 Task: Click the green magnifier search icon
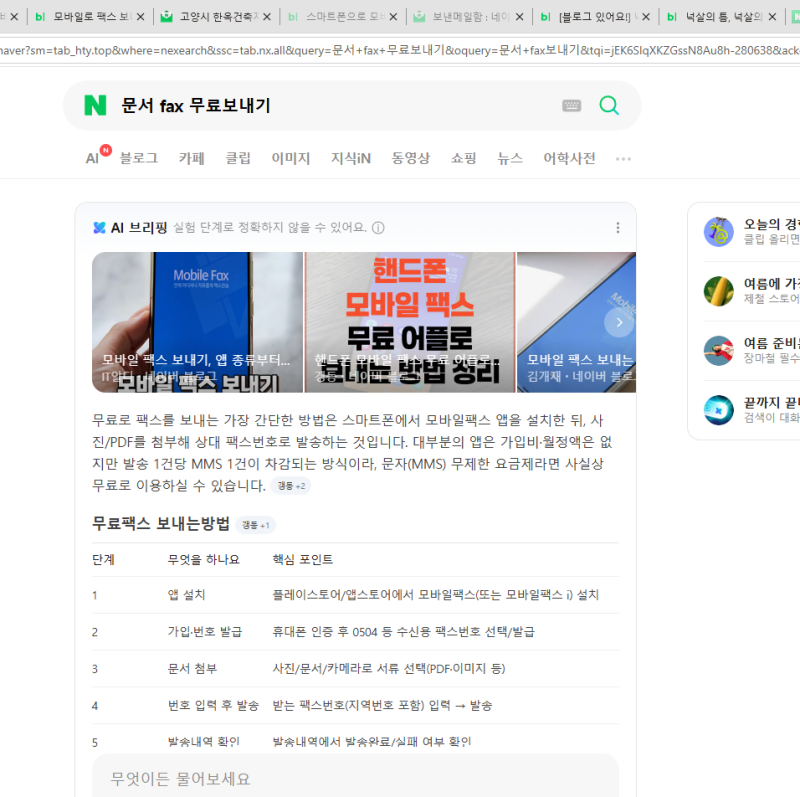pyautogui.click(x=609, y=105)
